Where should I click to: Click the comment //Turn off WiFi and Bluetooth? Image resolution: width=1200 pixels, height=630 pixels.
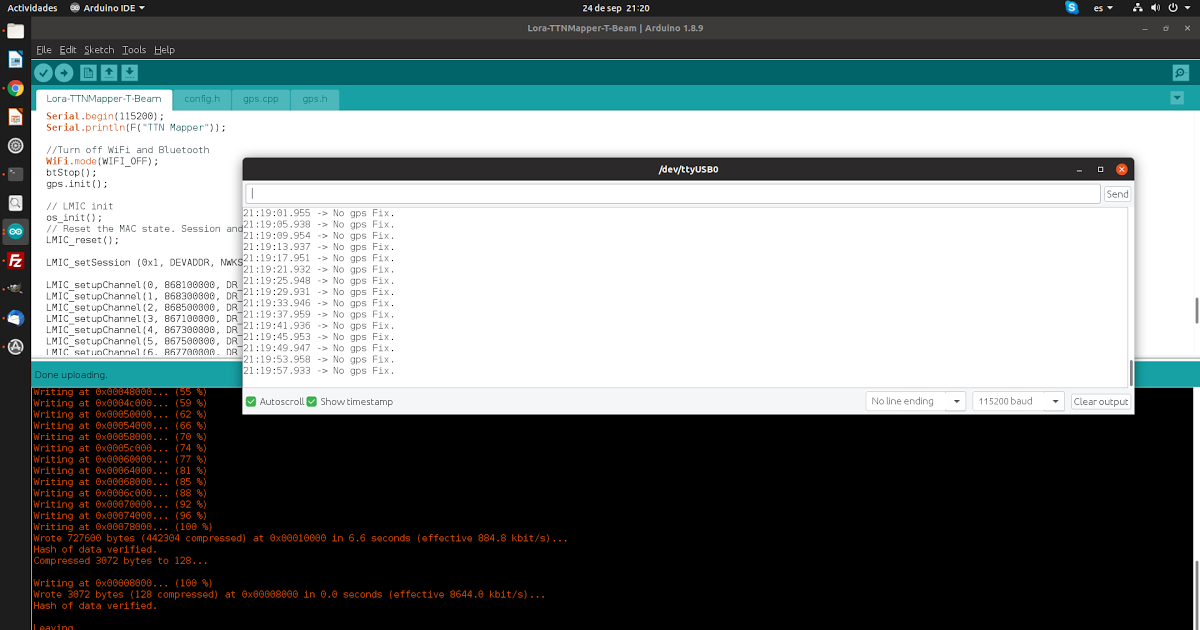[128, 150]
